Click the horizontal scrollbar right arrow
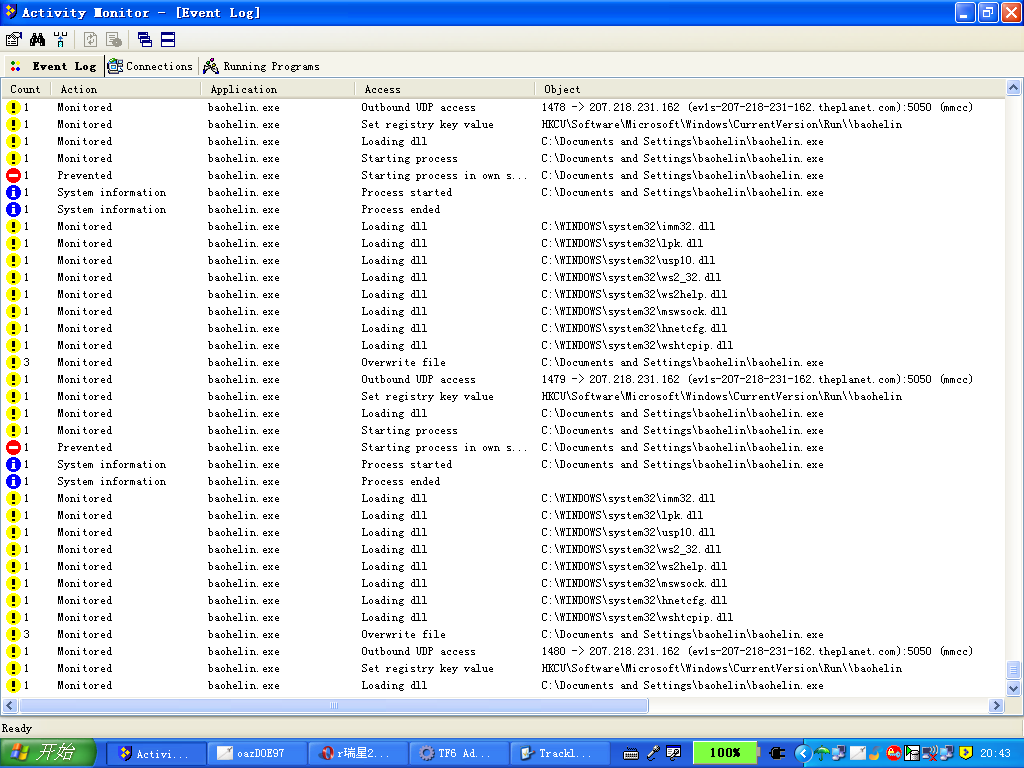This screenshot has height=768, width=1024. [x=996, y=705]
